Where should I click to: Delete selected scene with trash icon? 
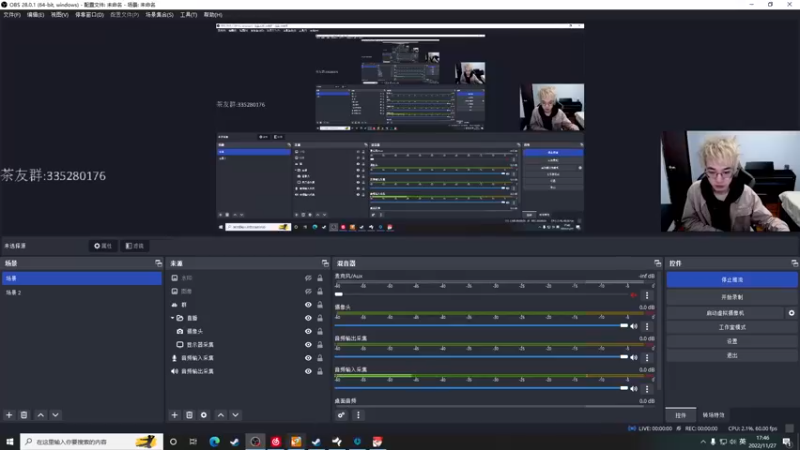point(24,415)
